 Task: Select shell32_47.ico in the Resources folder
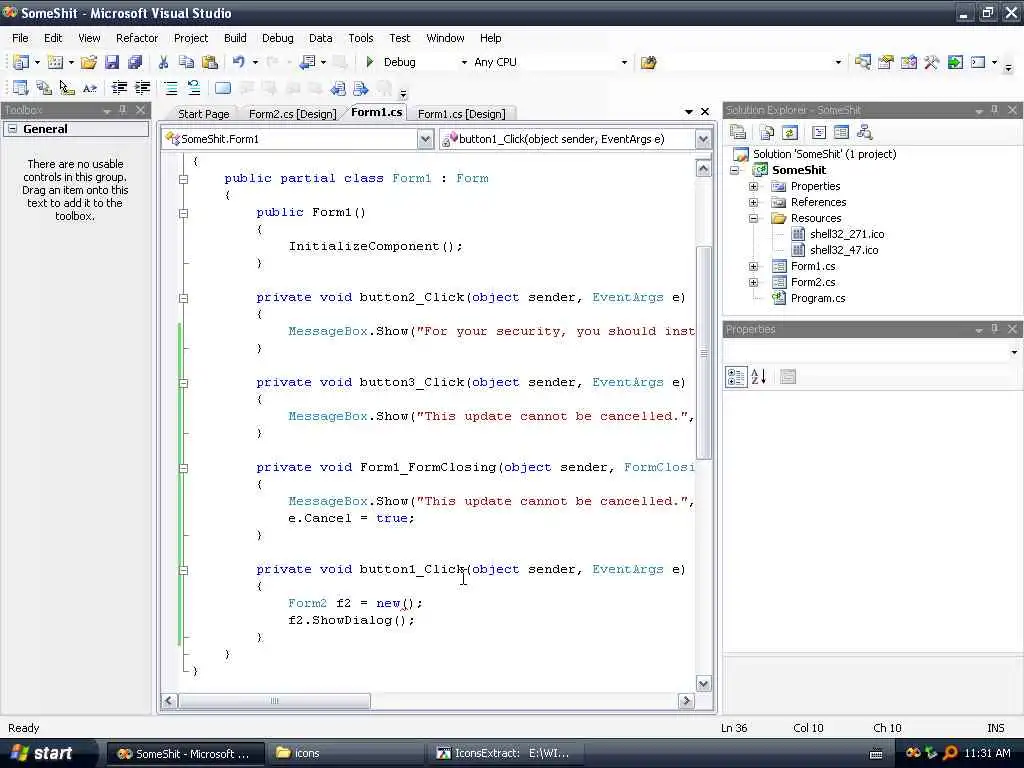coord(844,250)
